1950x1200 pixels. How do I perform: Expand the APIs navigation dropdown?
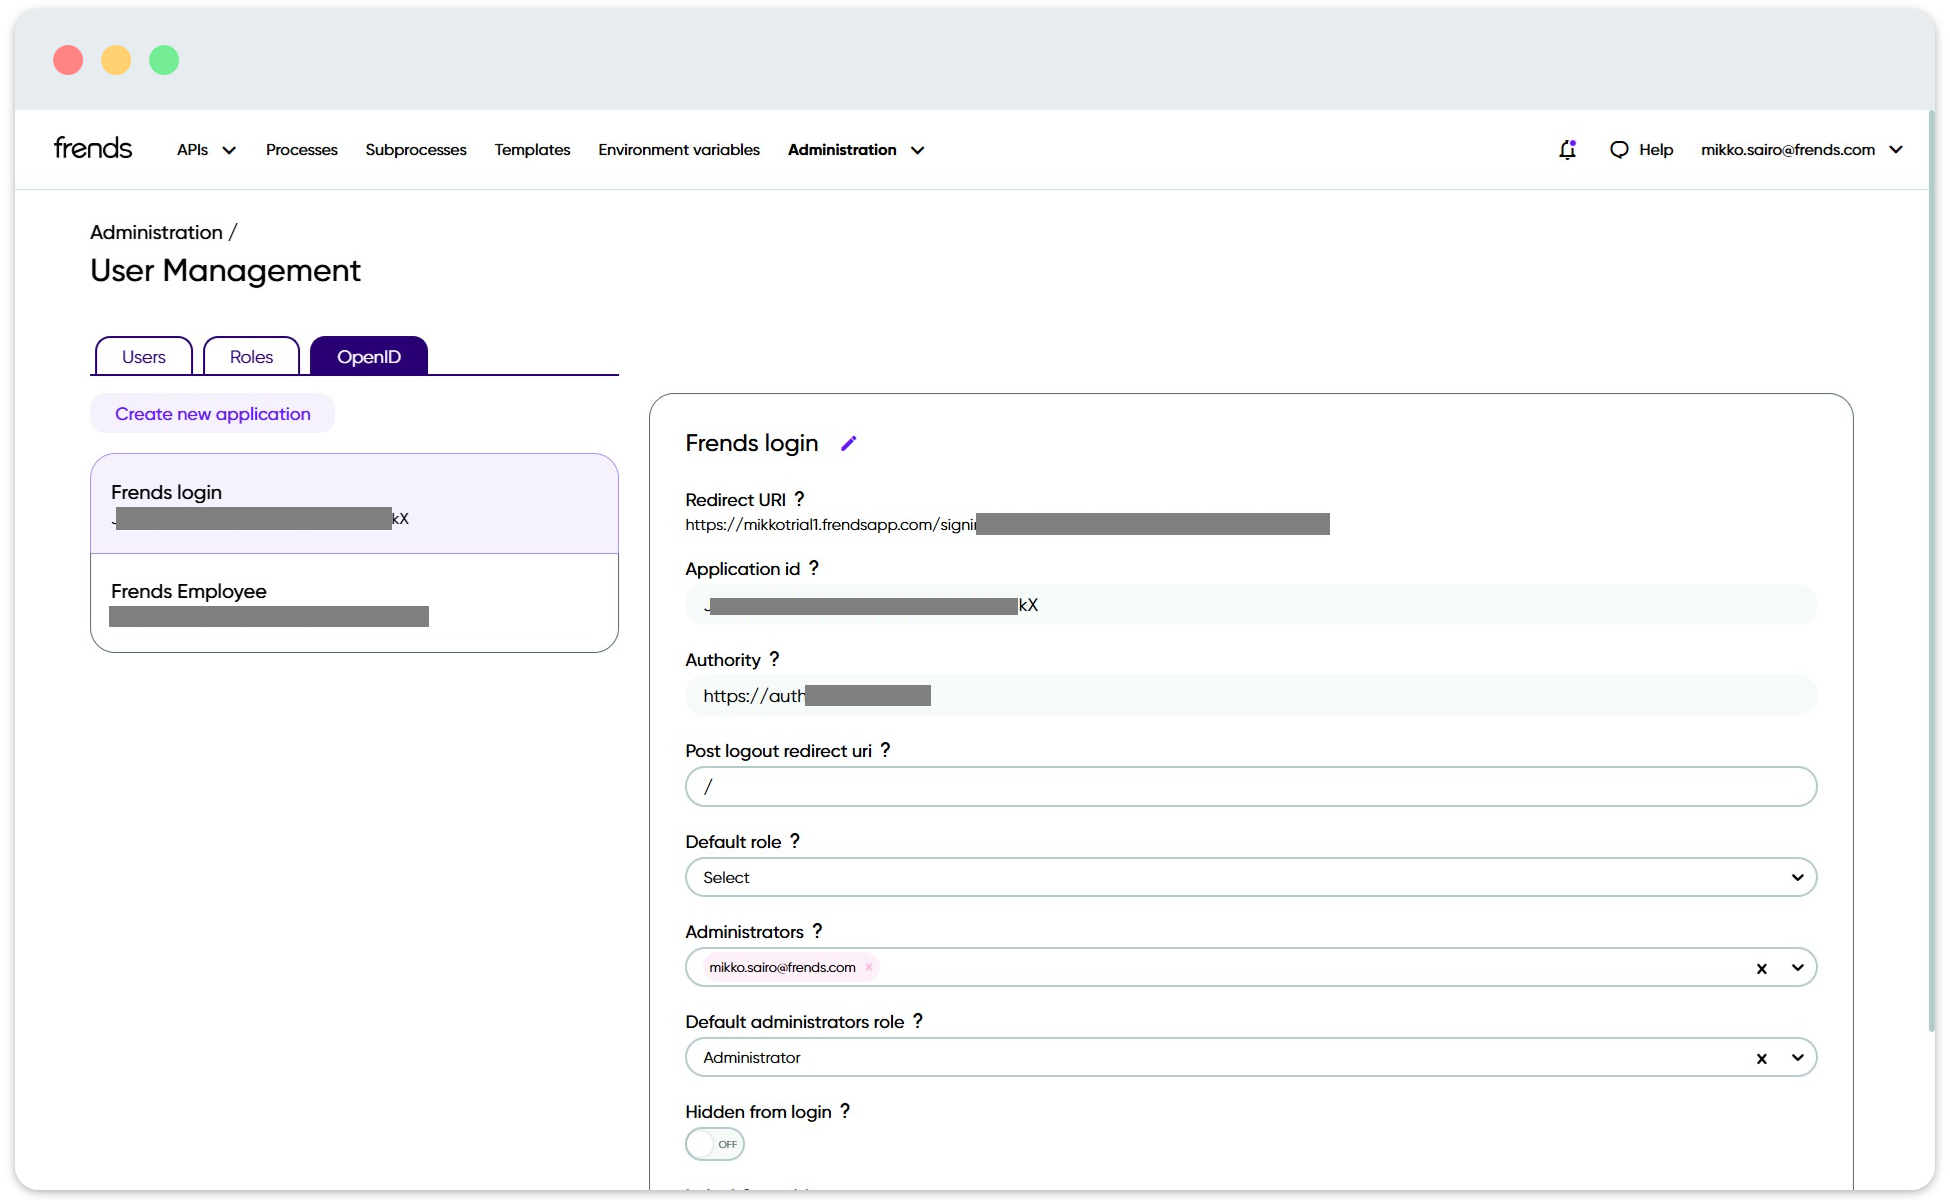click(205, 149)
